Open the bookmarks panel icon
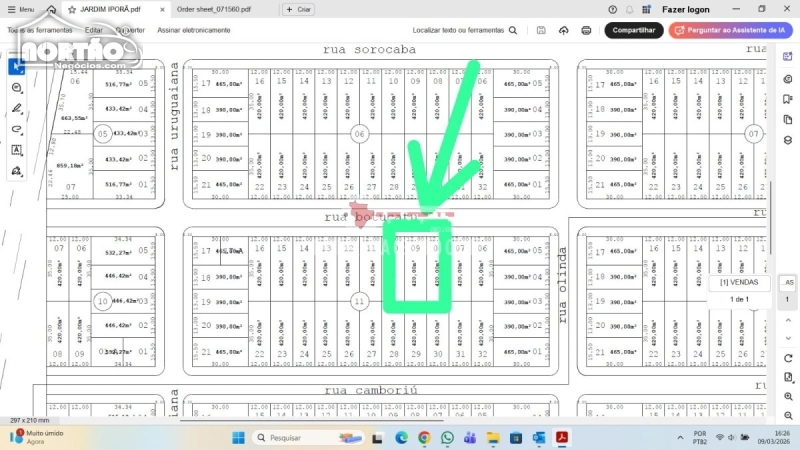The width and height of the screenshot is (800, 450). click(787, 100)
